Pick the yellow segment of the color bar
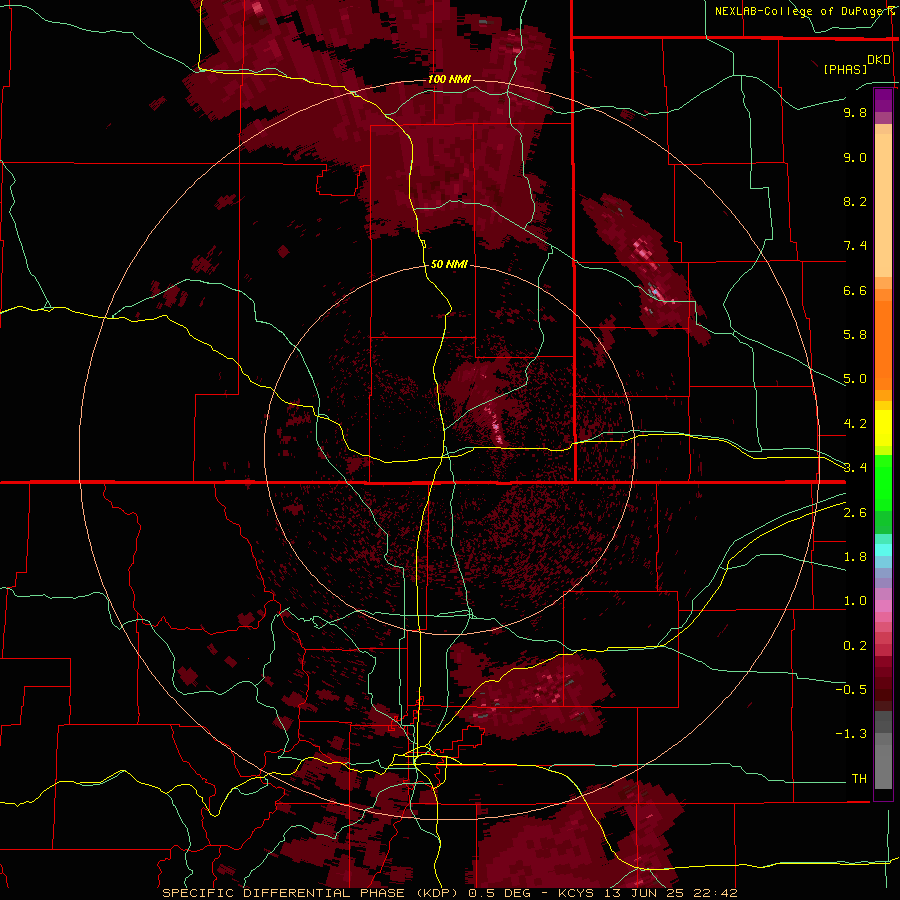Viewport: 900px width, 900px height. point(883,428)
